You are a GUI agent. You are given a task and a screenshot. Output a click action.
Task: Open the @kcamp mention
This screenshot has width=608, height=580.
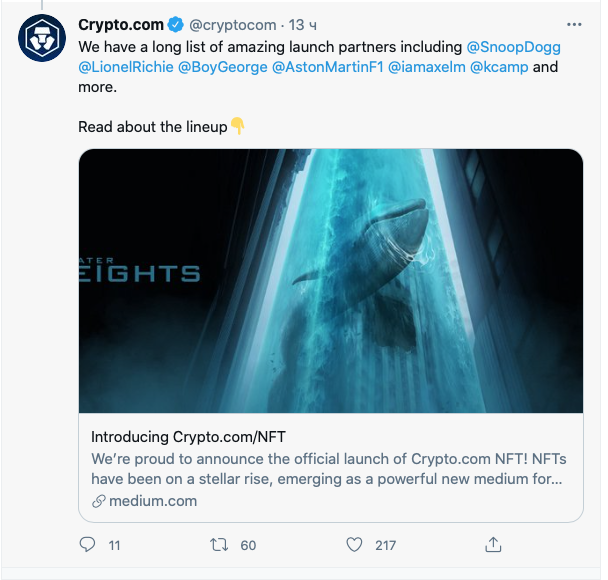tap(499, 67)
